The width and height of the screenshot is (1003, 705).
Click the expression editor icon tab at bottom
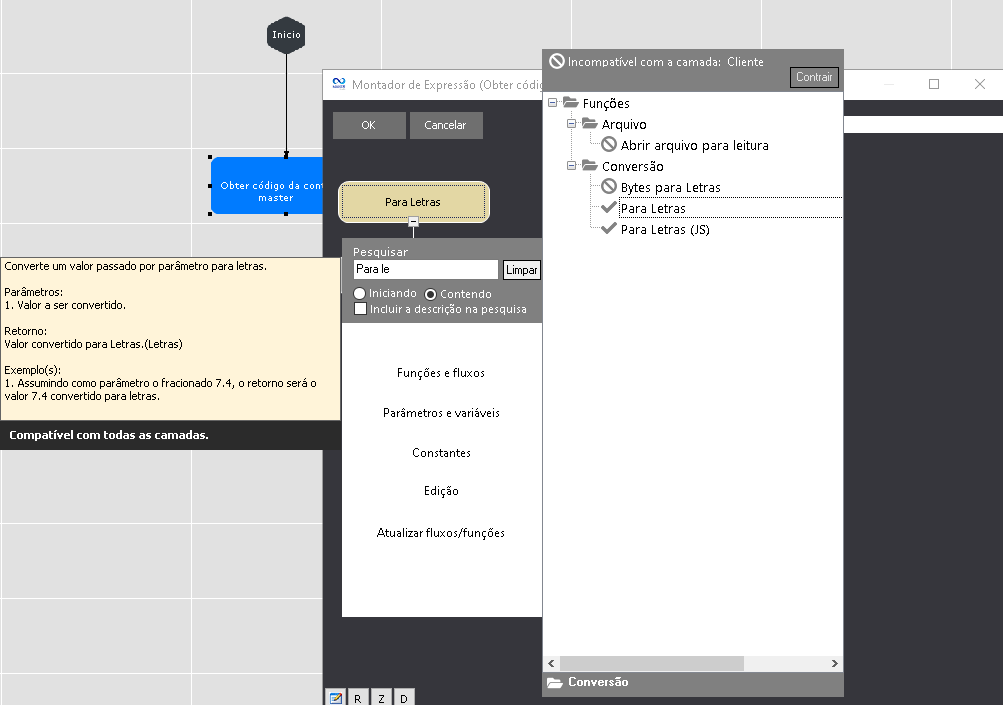point(335,698)
